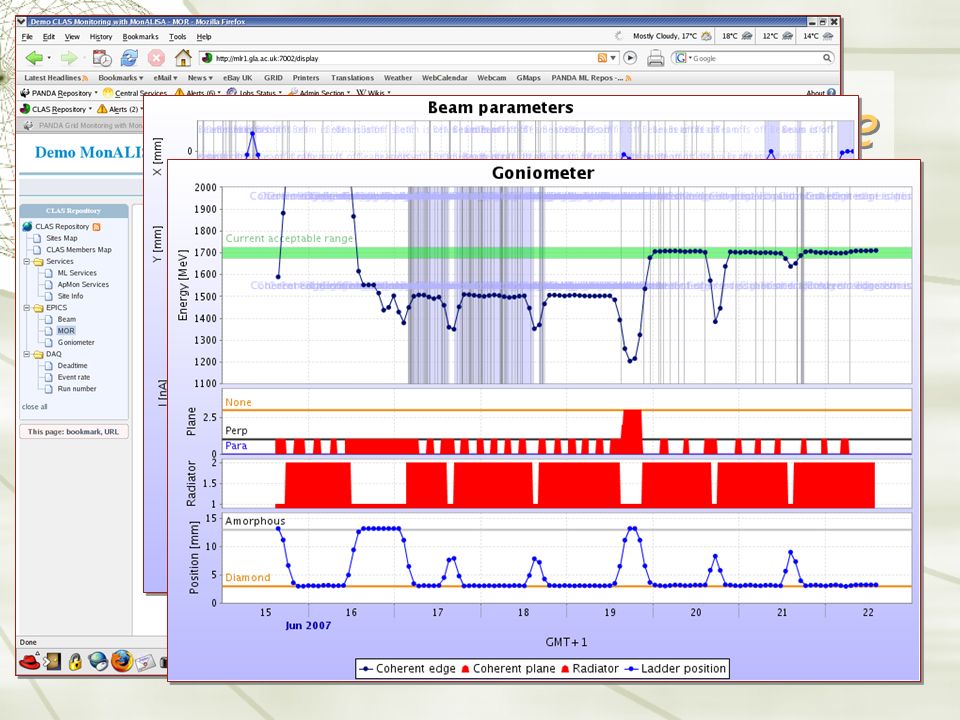
Task: Open the Home page icon
Action: (183, 58)
